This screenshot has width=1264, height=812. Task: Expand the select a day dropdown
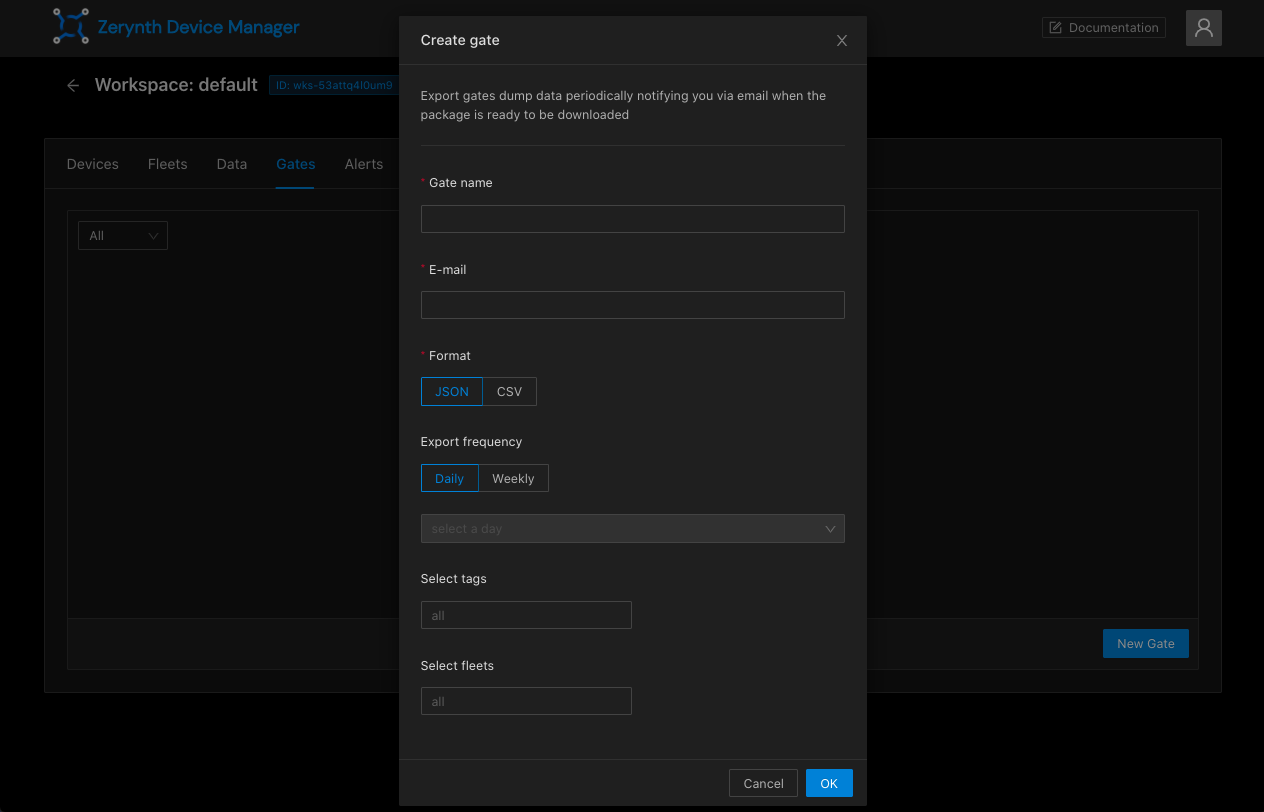click(x=632, y=529)
